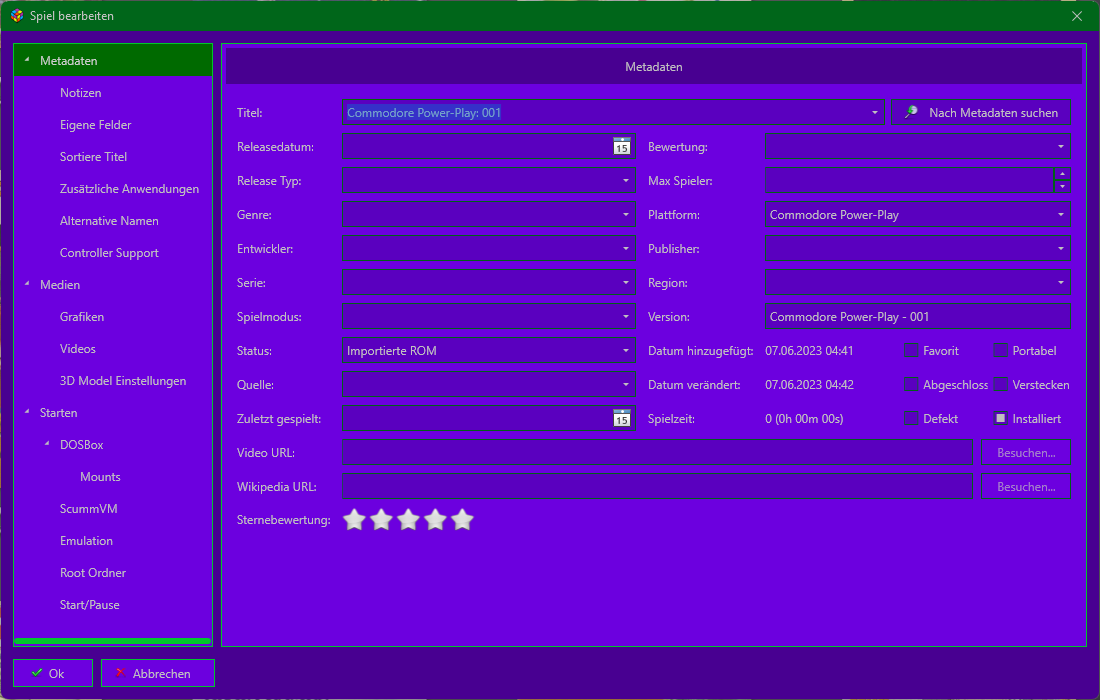The height and width of the screenshot is (700, 1100).
Task: Go to Eigene Felder
Action: pyautogui.click(x=95, y=125)
